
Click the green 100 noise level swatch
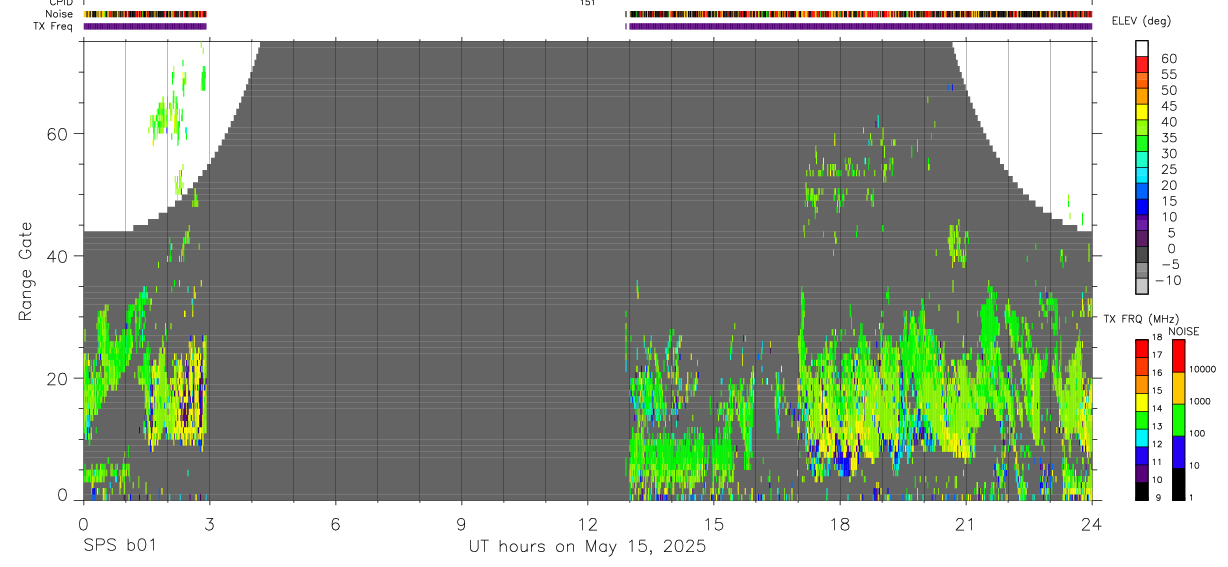tap(1178, 420)
